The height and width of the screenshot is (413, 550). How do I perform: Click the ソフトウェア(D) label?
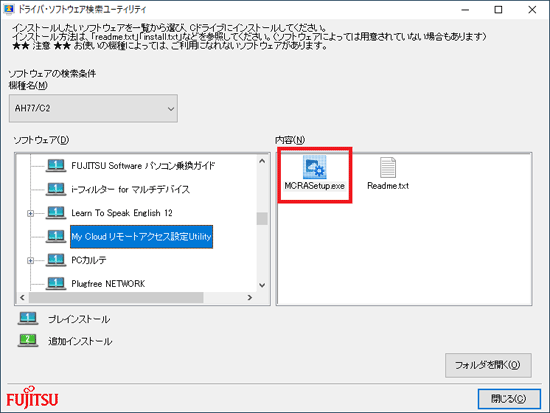tap(41, 140)
